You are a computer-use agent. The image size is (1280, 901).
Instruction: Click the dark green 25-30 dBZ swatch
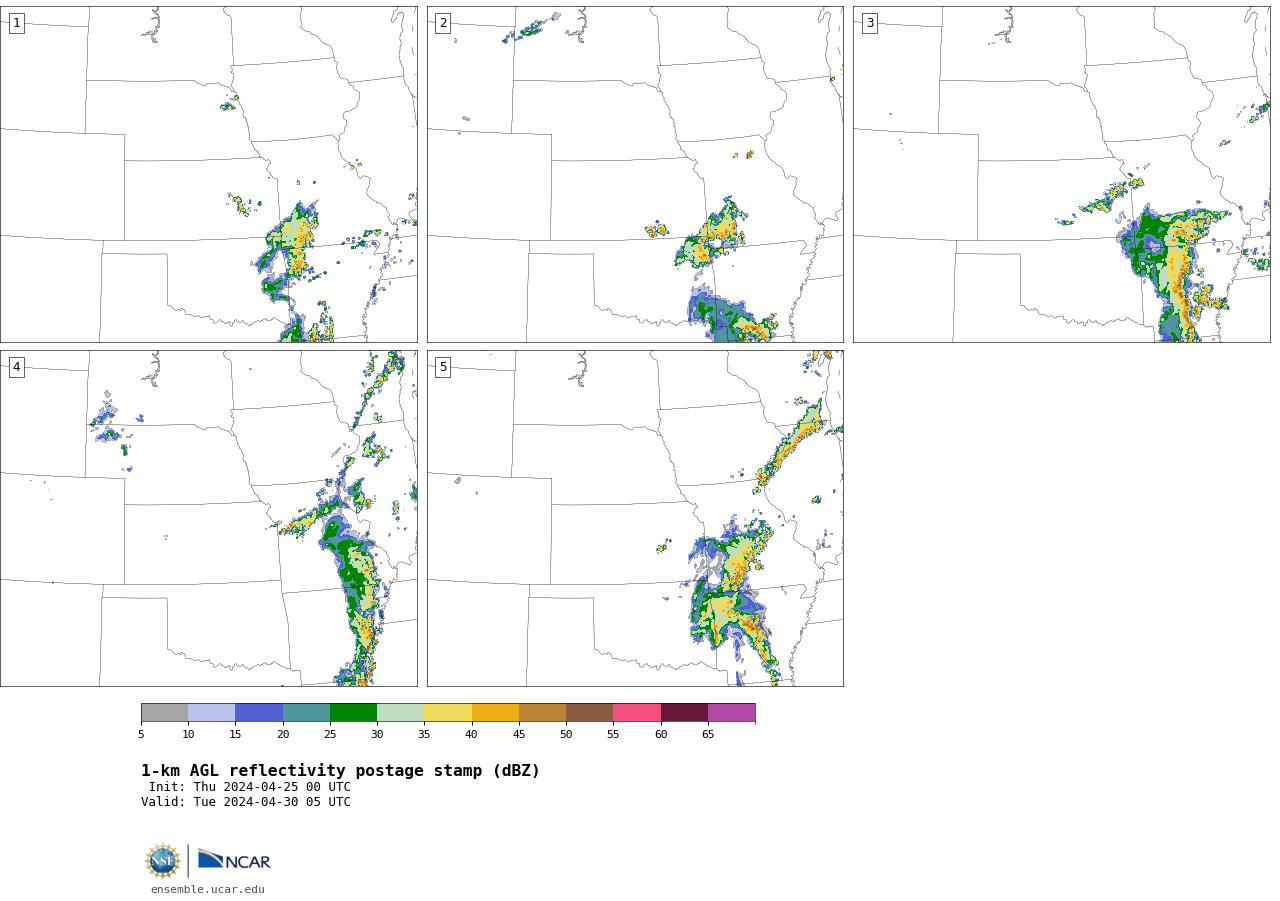pyautogui.click(x=353, y=712)
